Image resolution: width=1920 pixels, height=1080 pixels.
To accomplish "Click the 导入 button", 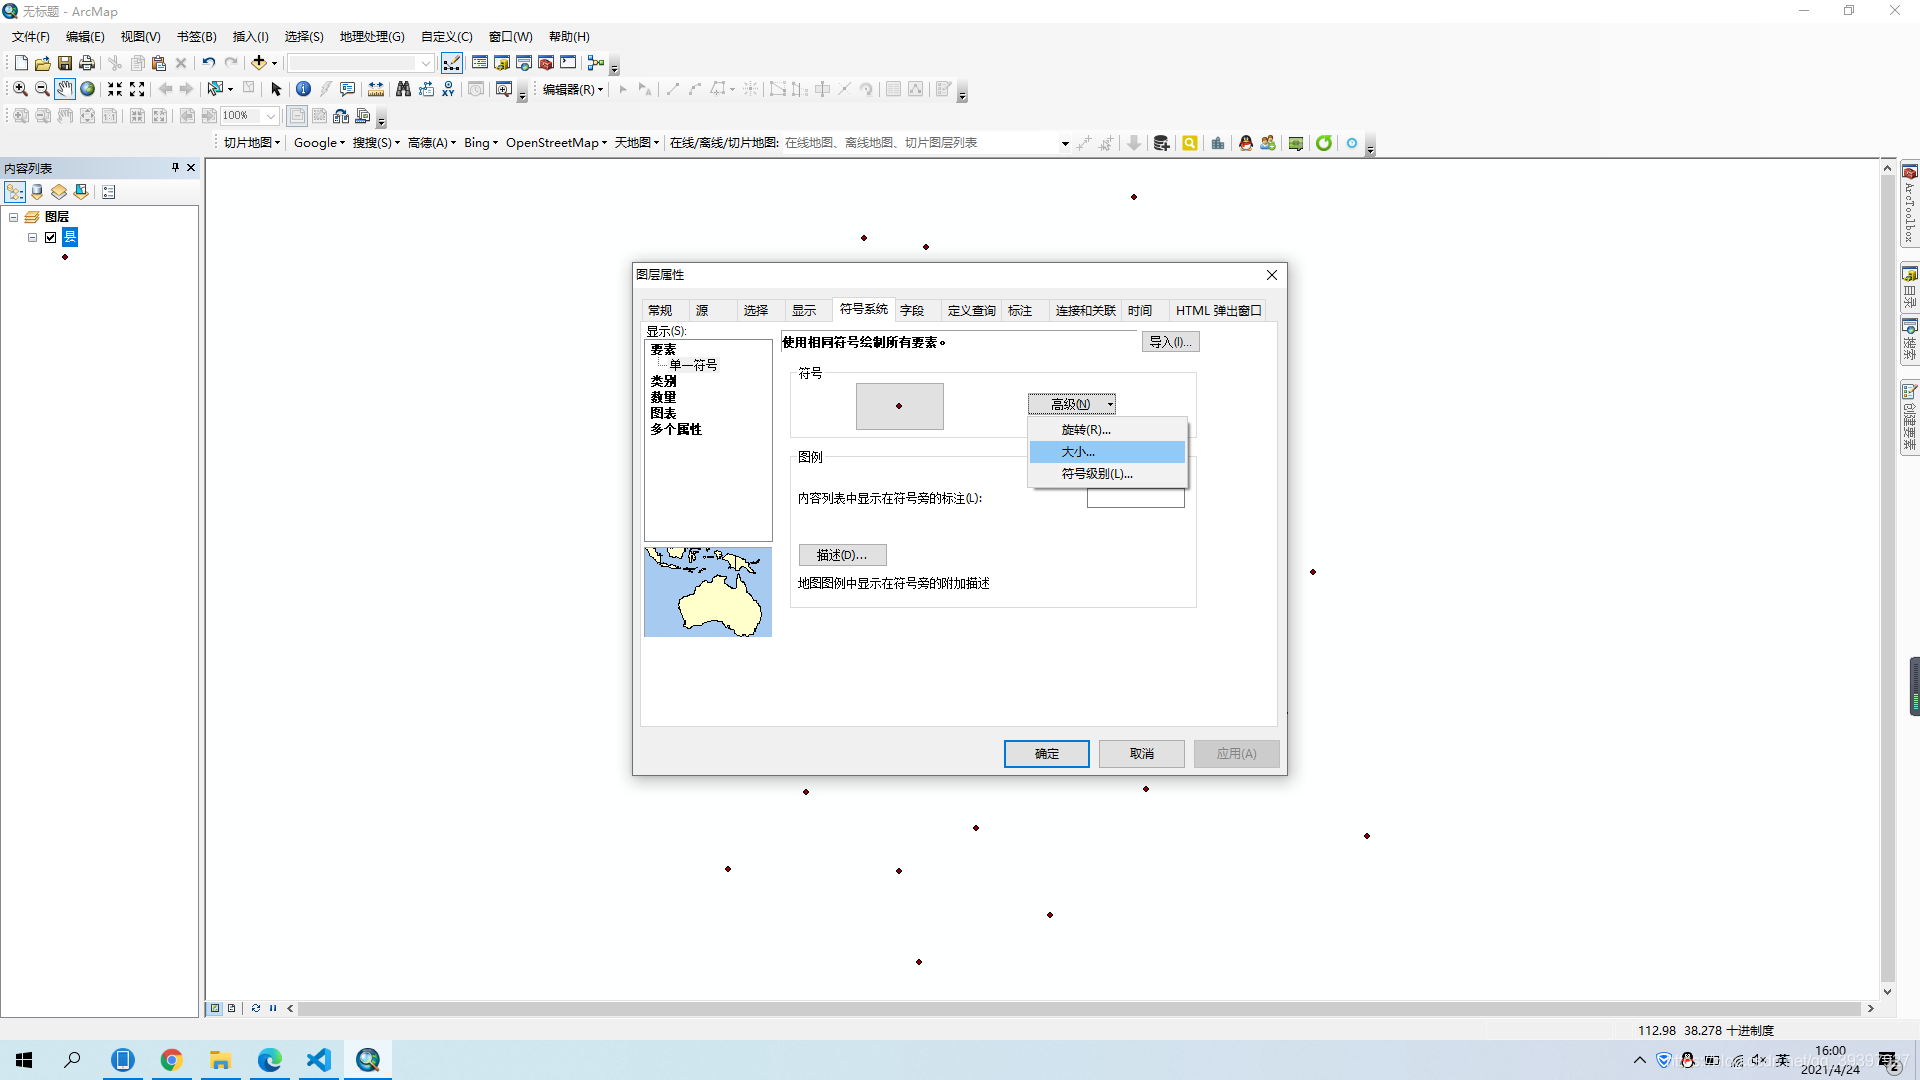I will pyautogui.click(x=1170, y=342).
